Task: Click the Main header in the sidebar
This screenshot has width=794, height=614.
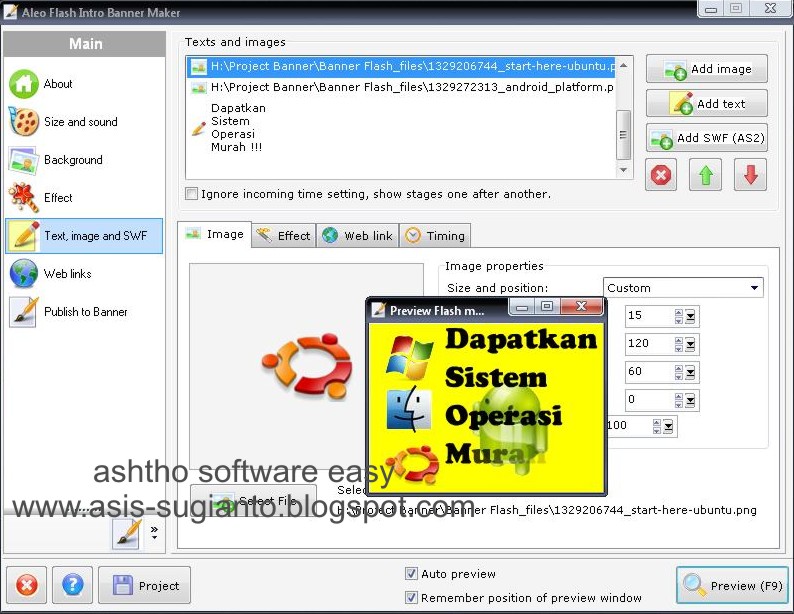Action: (85, 44)
